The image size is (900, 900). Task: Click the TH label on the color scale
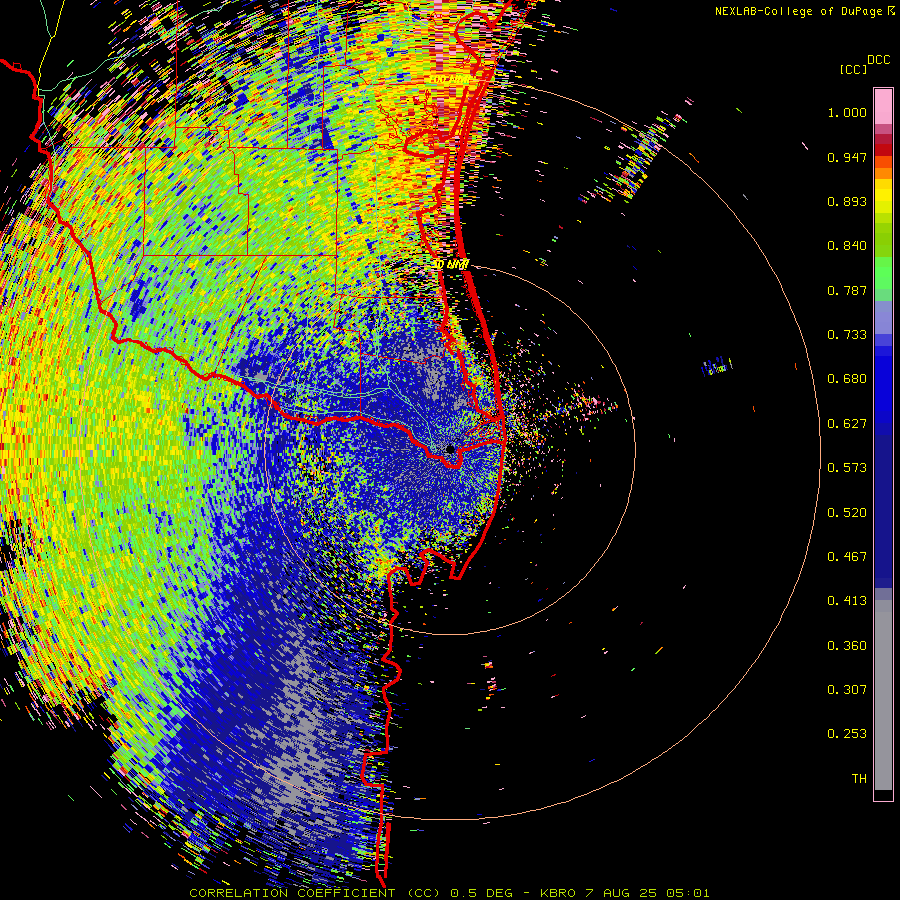point(859,779)
